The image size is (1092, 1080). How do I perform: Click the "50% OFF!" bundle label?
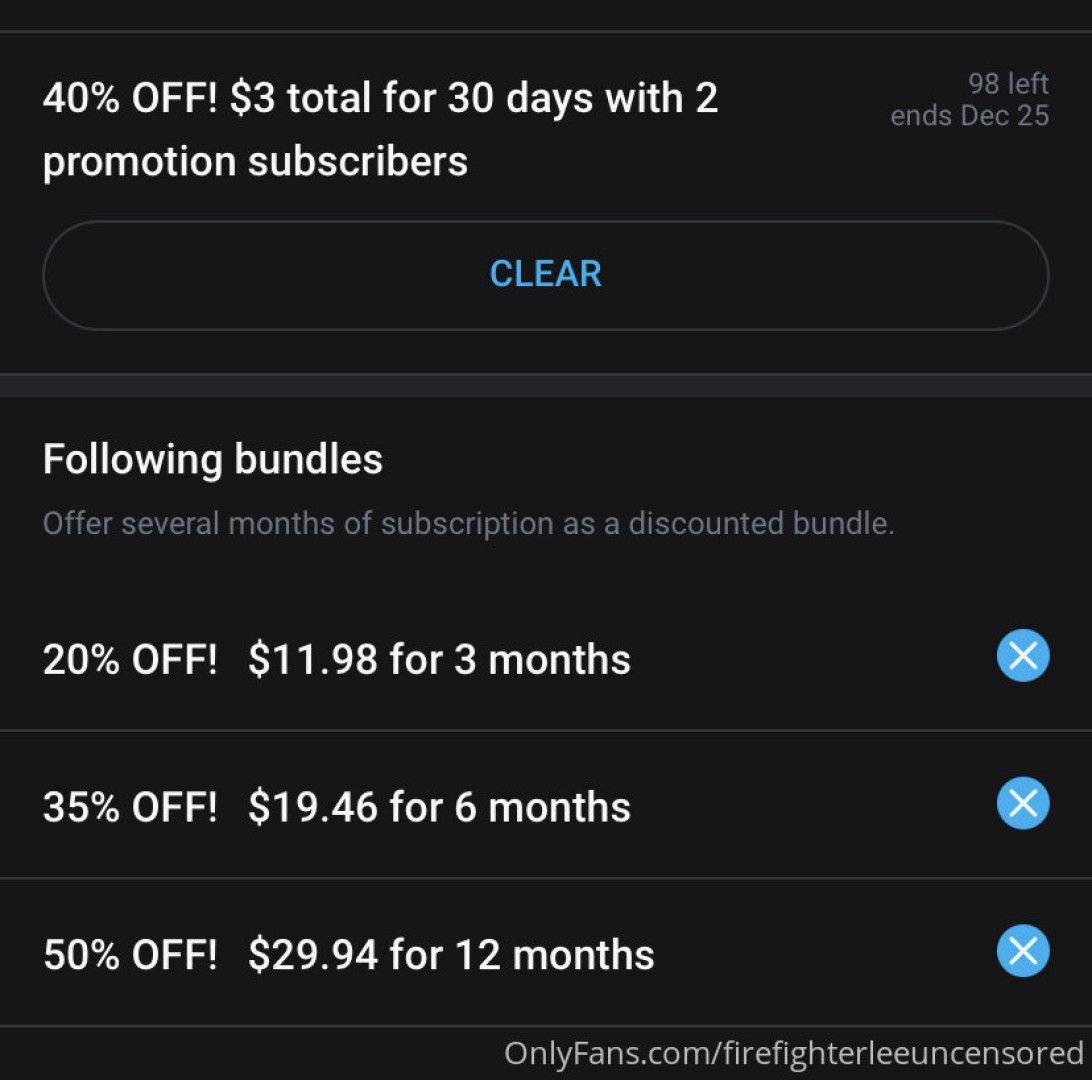click(x=129, y=955)
